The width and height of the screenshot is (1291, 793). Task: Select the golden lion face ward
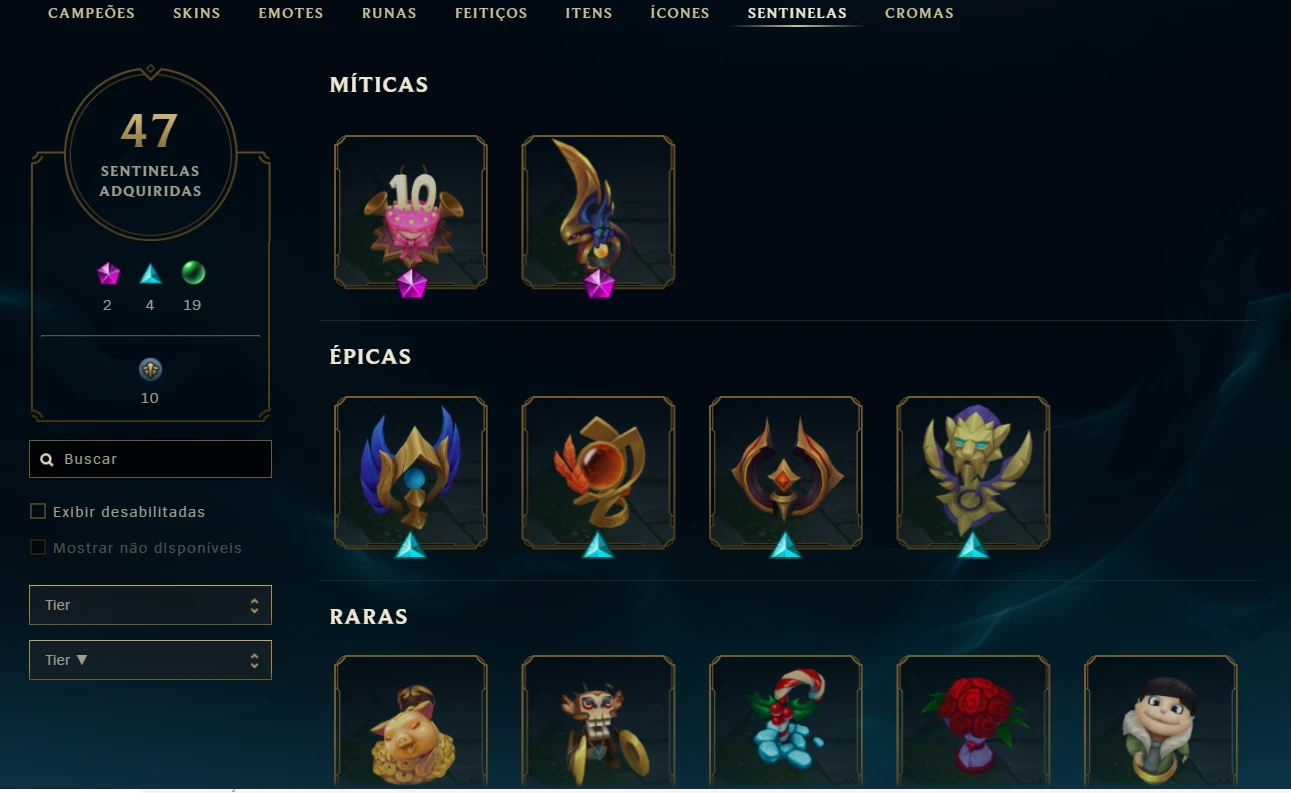[x=973, y=473]
